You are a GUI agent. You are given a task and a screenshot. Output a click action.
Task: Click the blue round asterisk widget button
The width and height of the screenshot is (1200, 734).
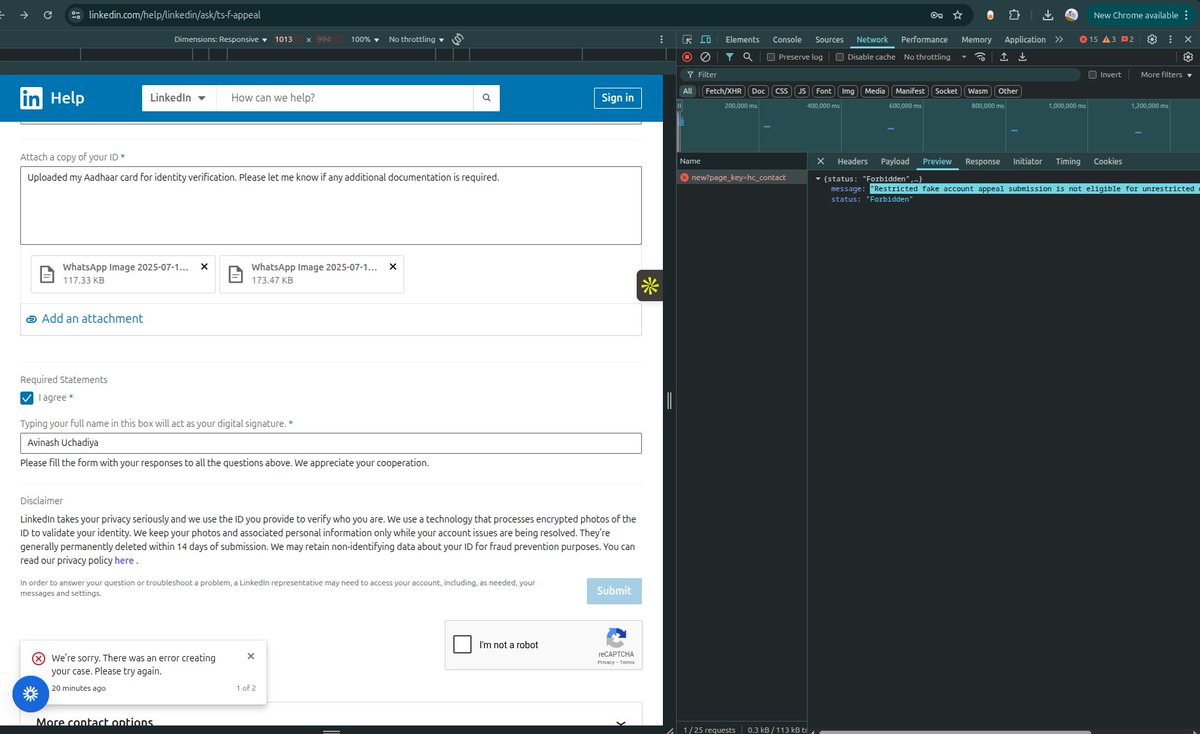[x=30, y=693]
